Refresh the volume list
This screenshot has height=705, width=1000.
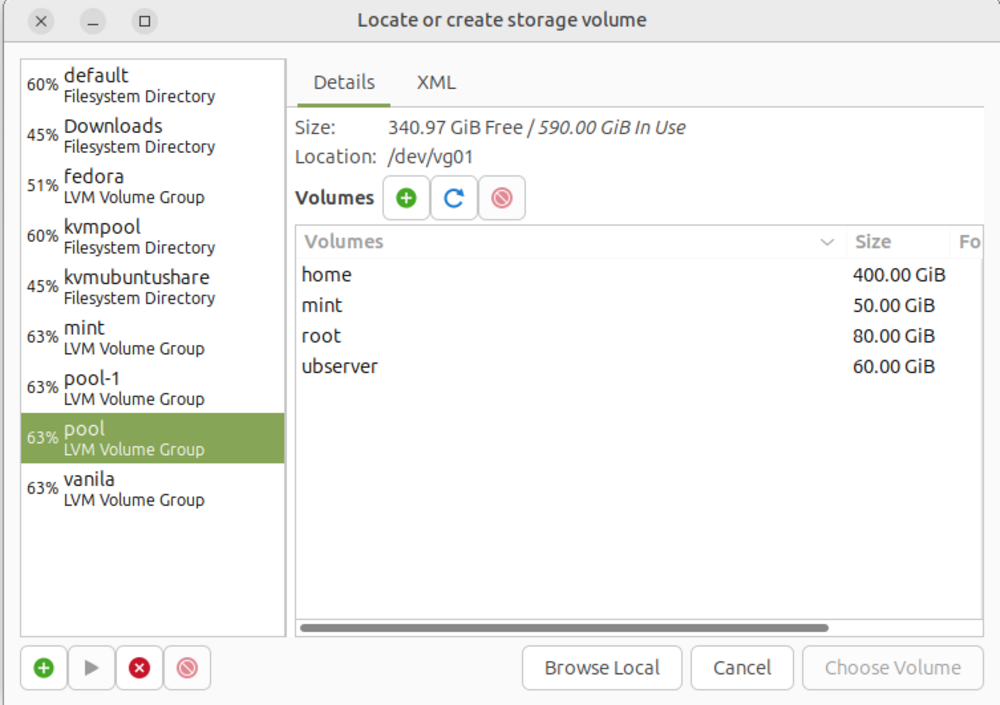(x=454, y=198)
